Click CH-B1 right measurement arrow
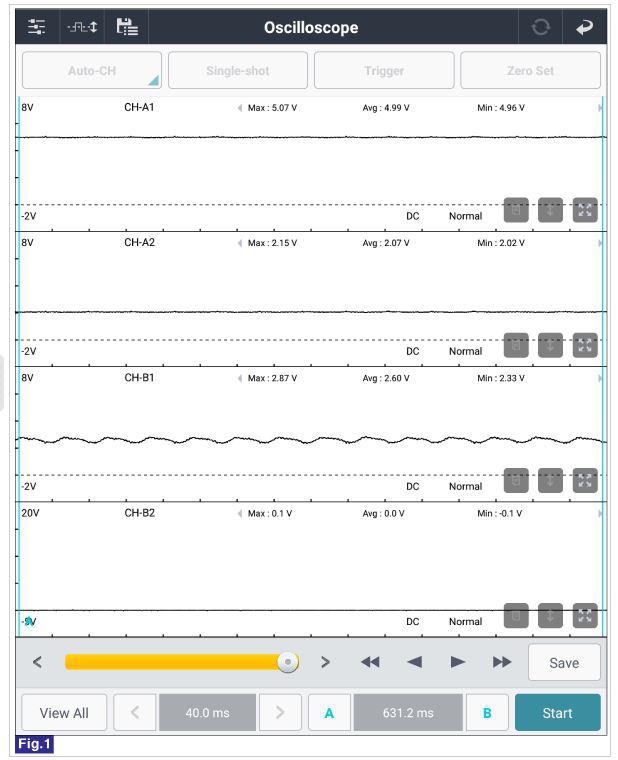The height and width of the screenshot is (760, 618). [x=600, y=378]
